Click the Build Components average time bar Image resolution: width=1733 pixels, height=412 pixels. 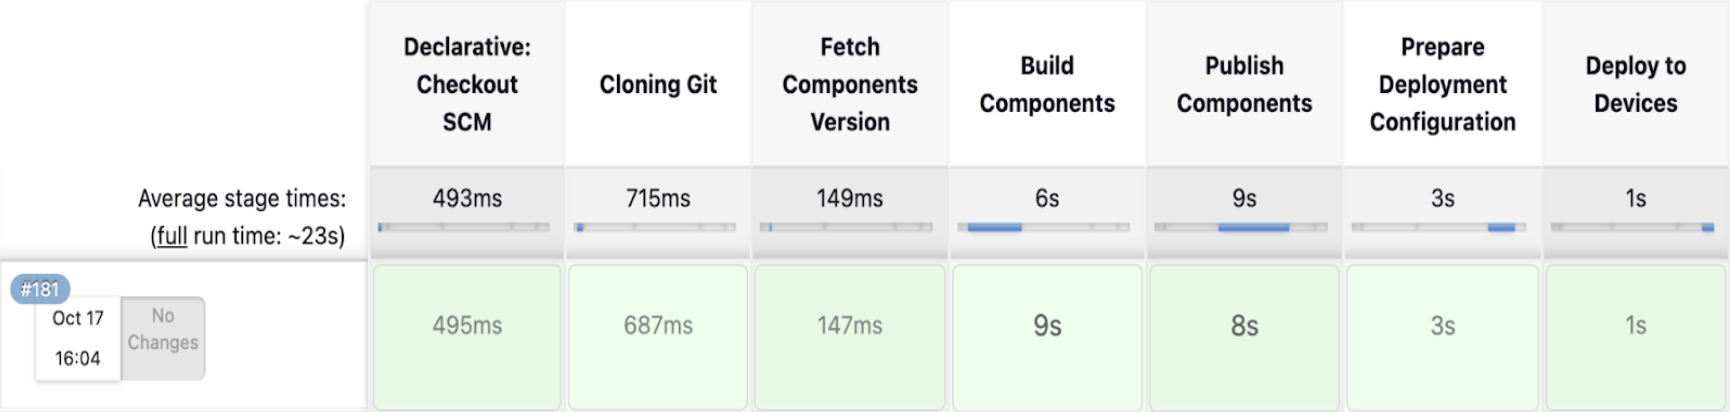pos(1044,228)
